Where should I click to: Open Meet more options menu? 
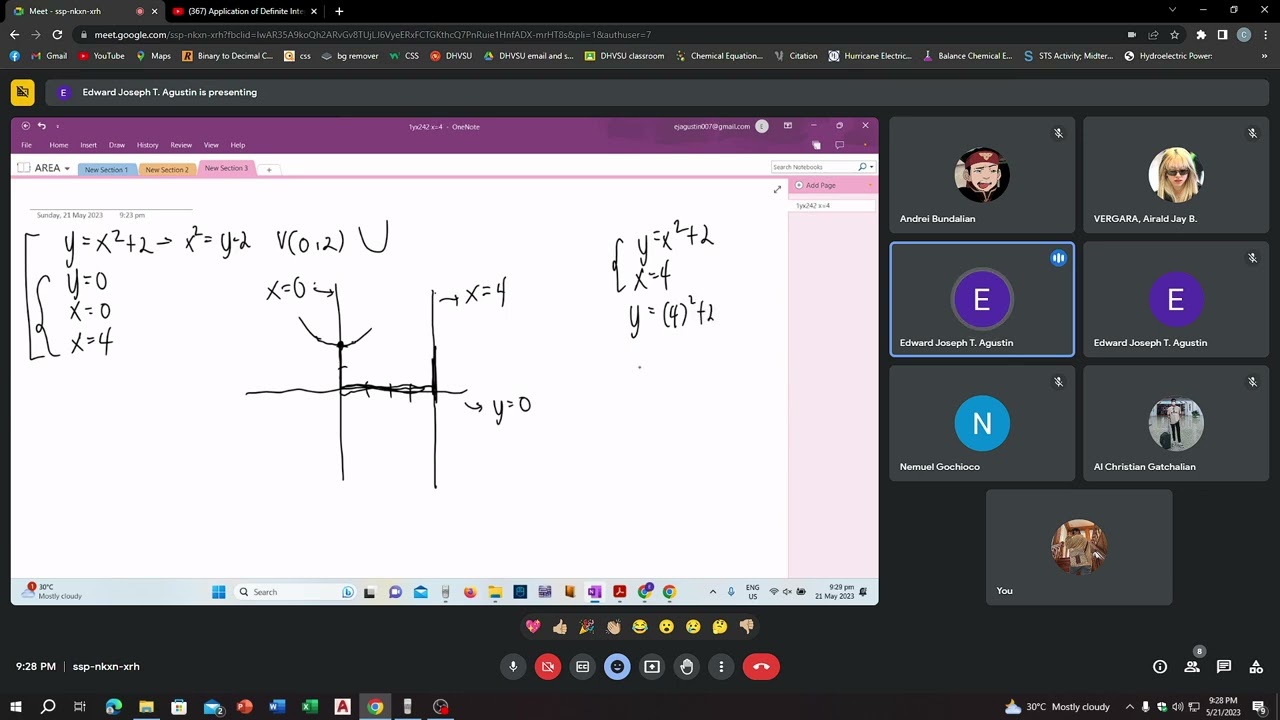click(x=721, y=667)
